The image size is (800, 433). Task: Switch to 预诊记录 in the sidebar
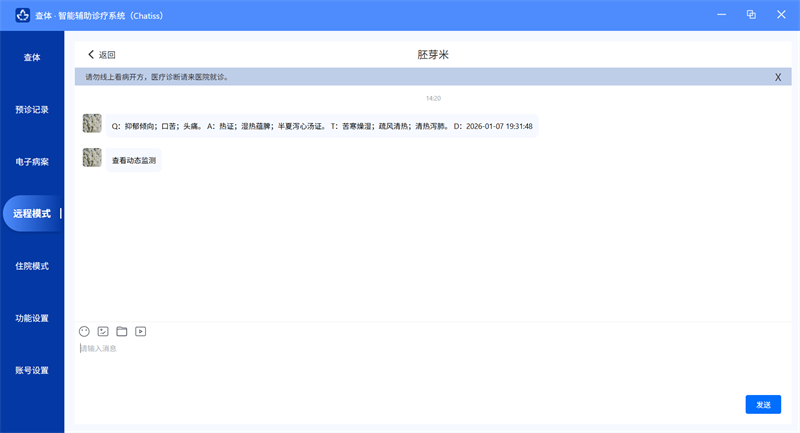32,110
